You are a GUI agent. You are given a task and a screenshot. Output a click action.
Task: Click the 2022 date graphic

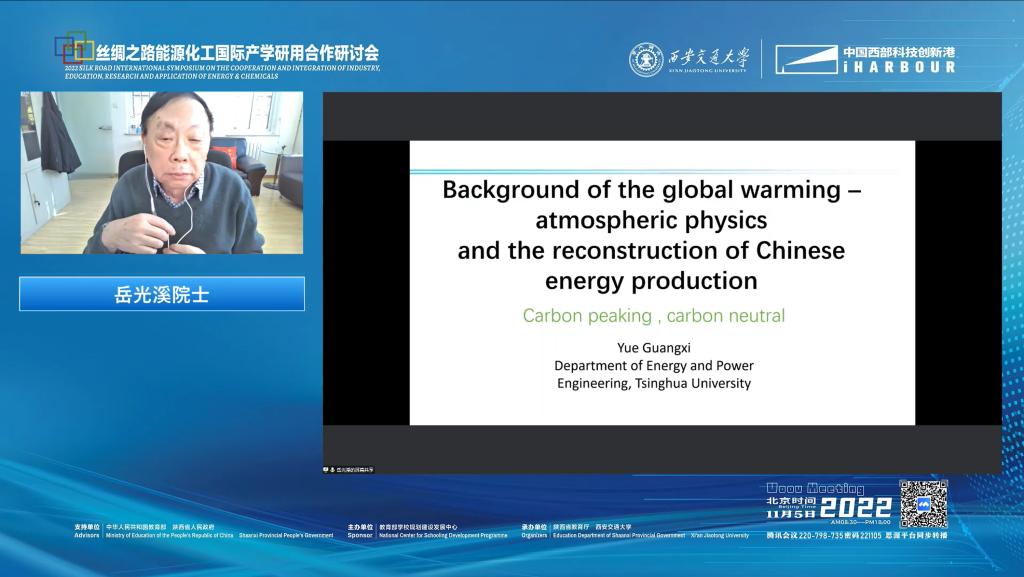click(x=855, y=507)
